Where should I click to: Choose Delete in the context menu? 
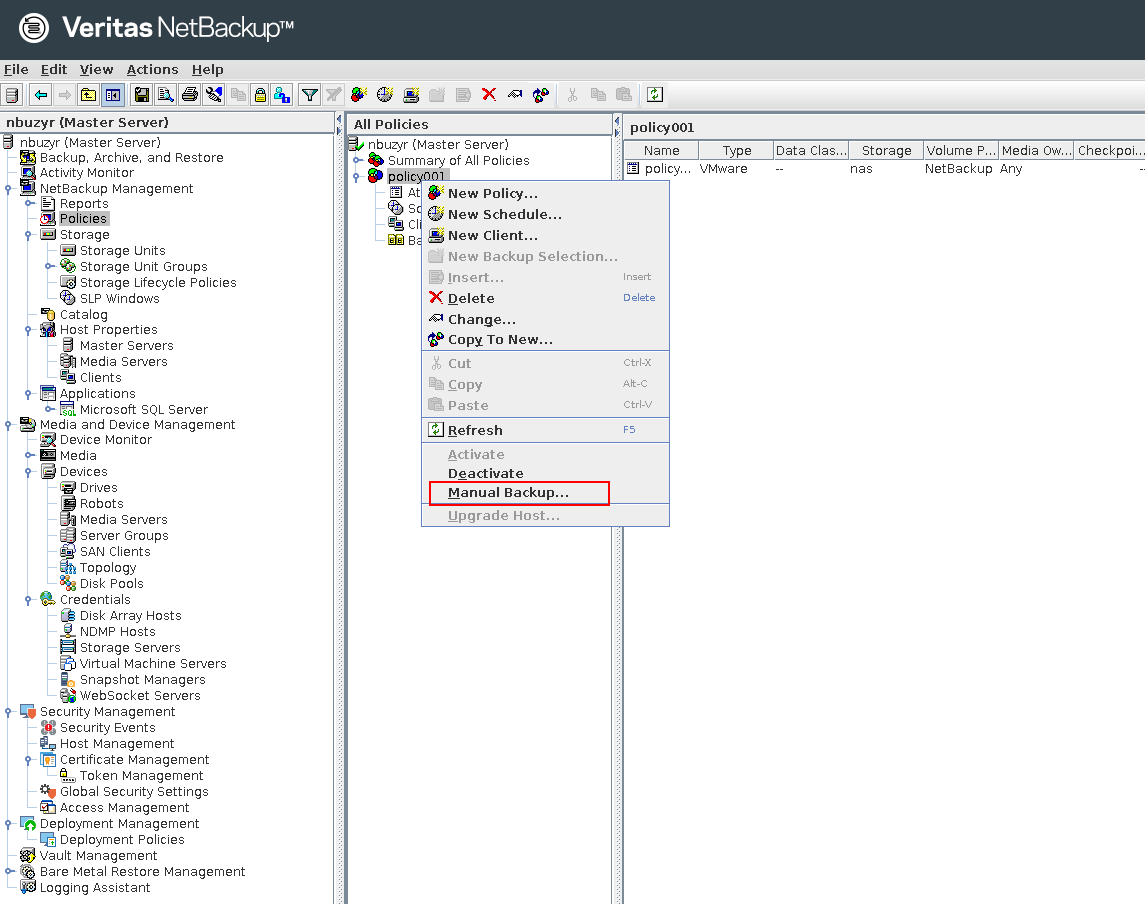click(545, 299)
